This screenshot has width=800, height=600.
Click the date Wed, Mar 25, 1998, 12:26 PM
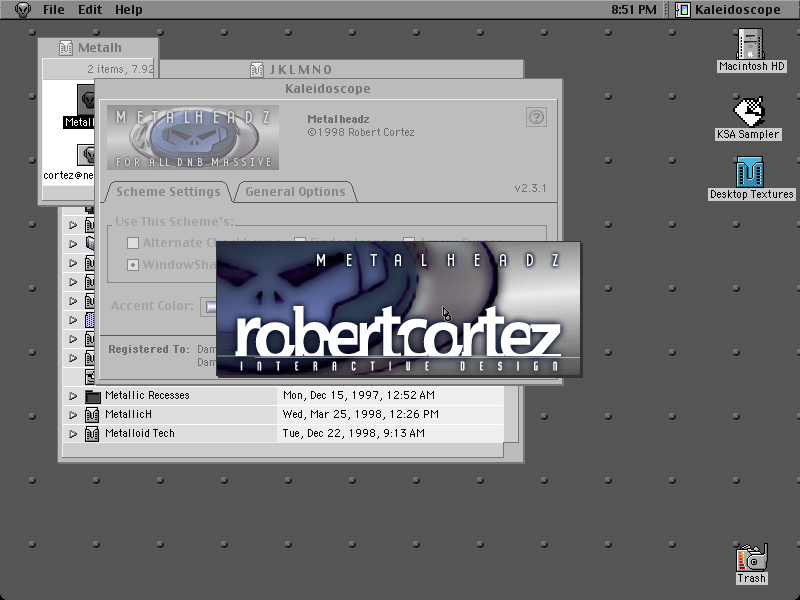[361, 414]
